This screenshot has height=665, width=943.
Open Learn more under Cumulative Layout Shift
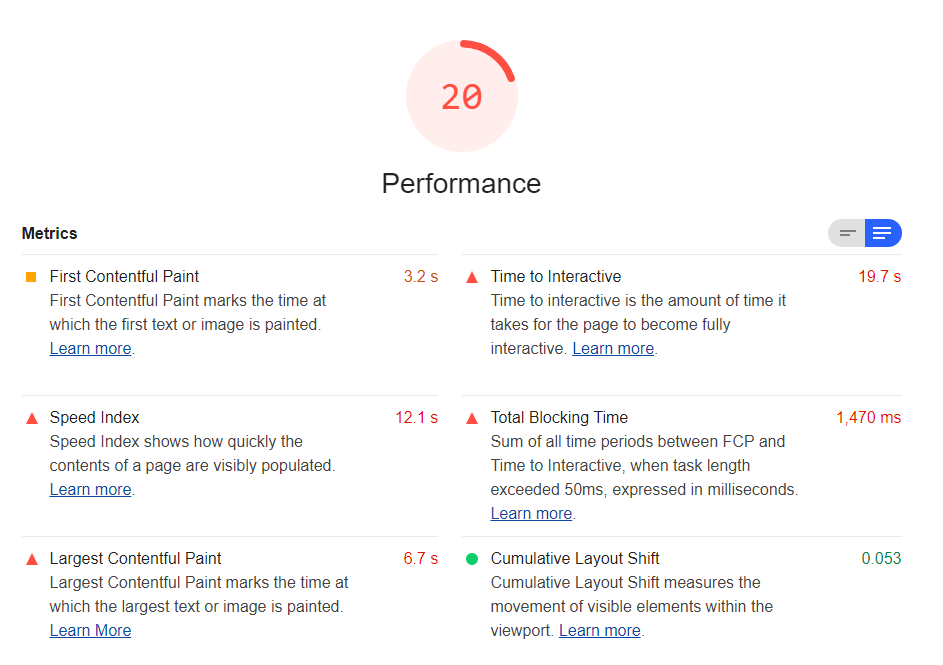[x=599, y=630]
